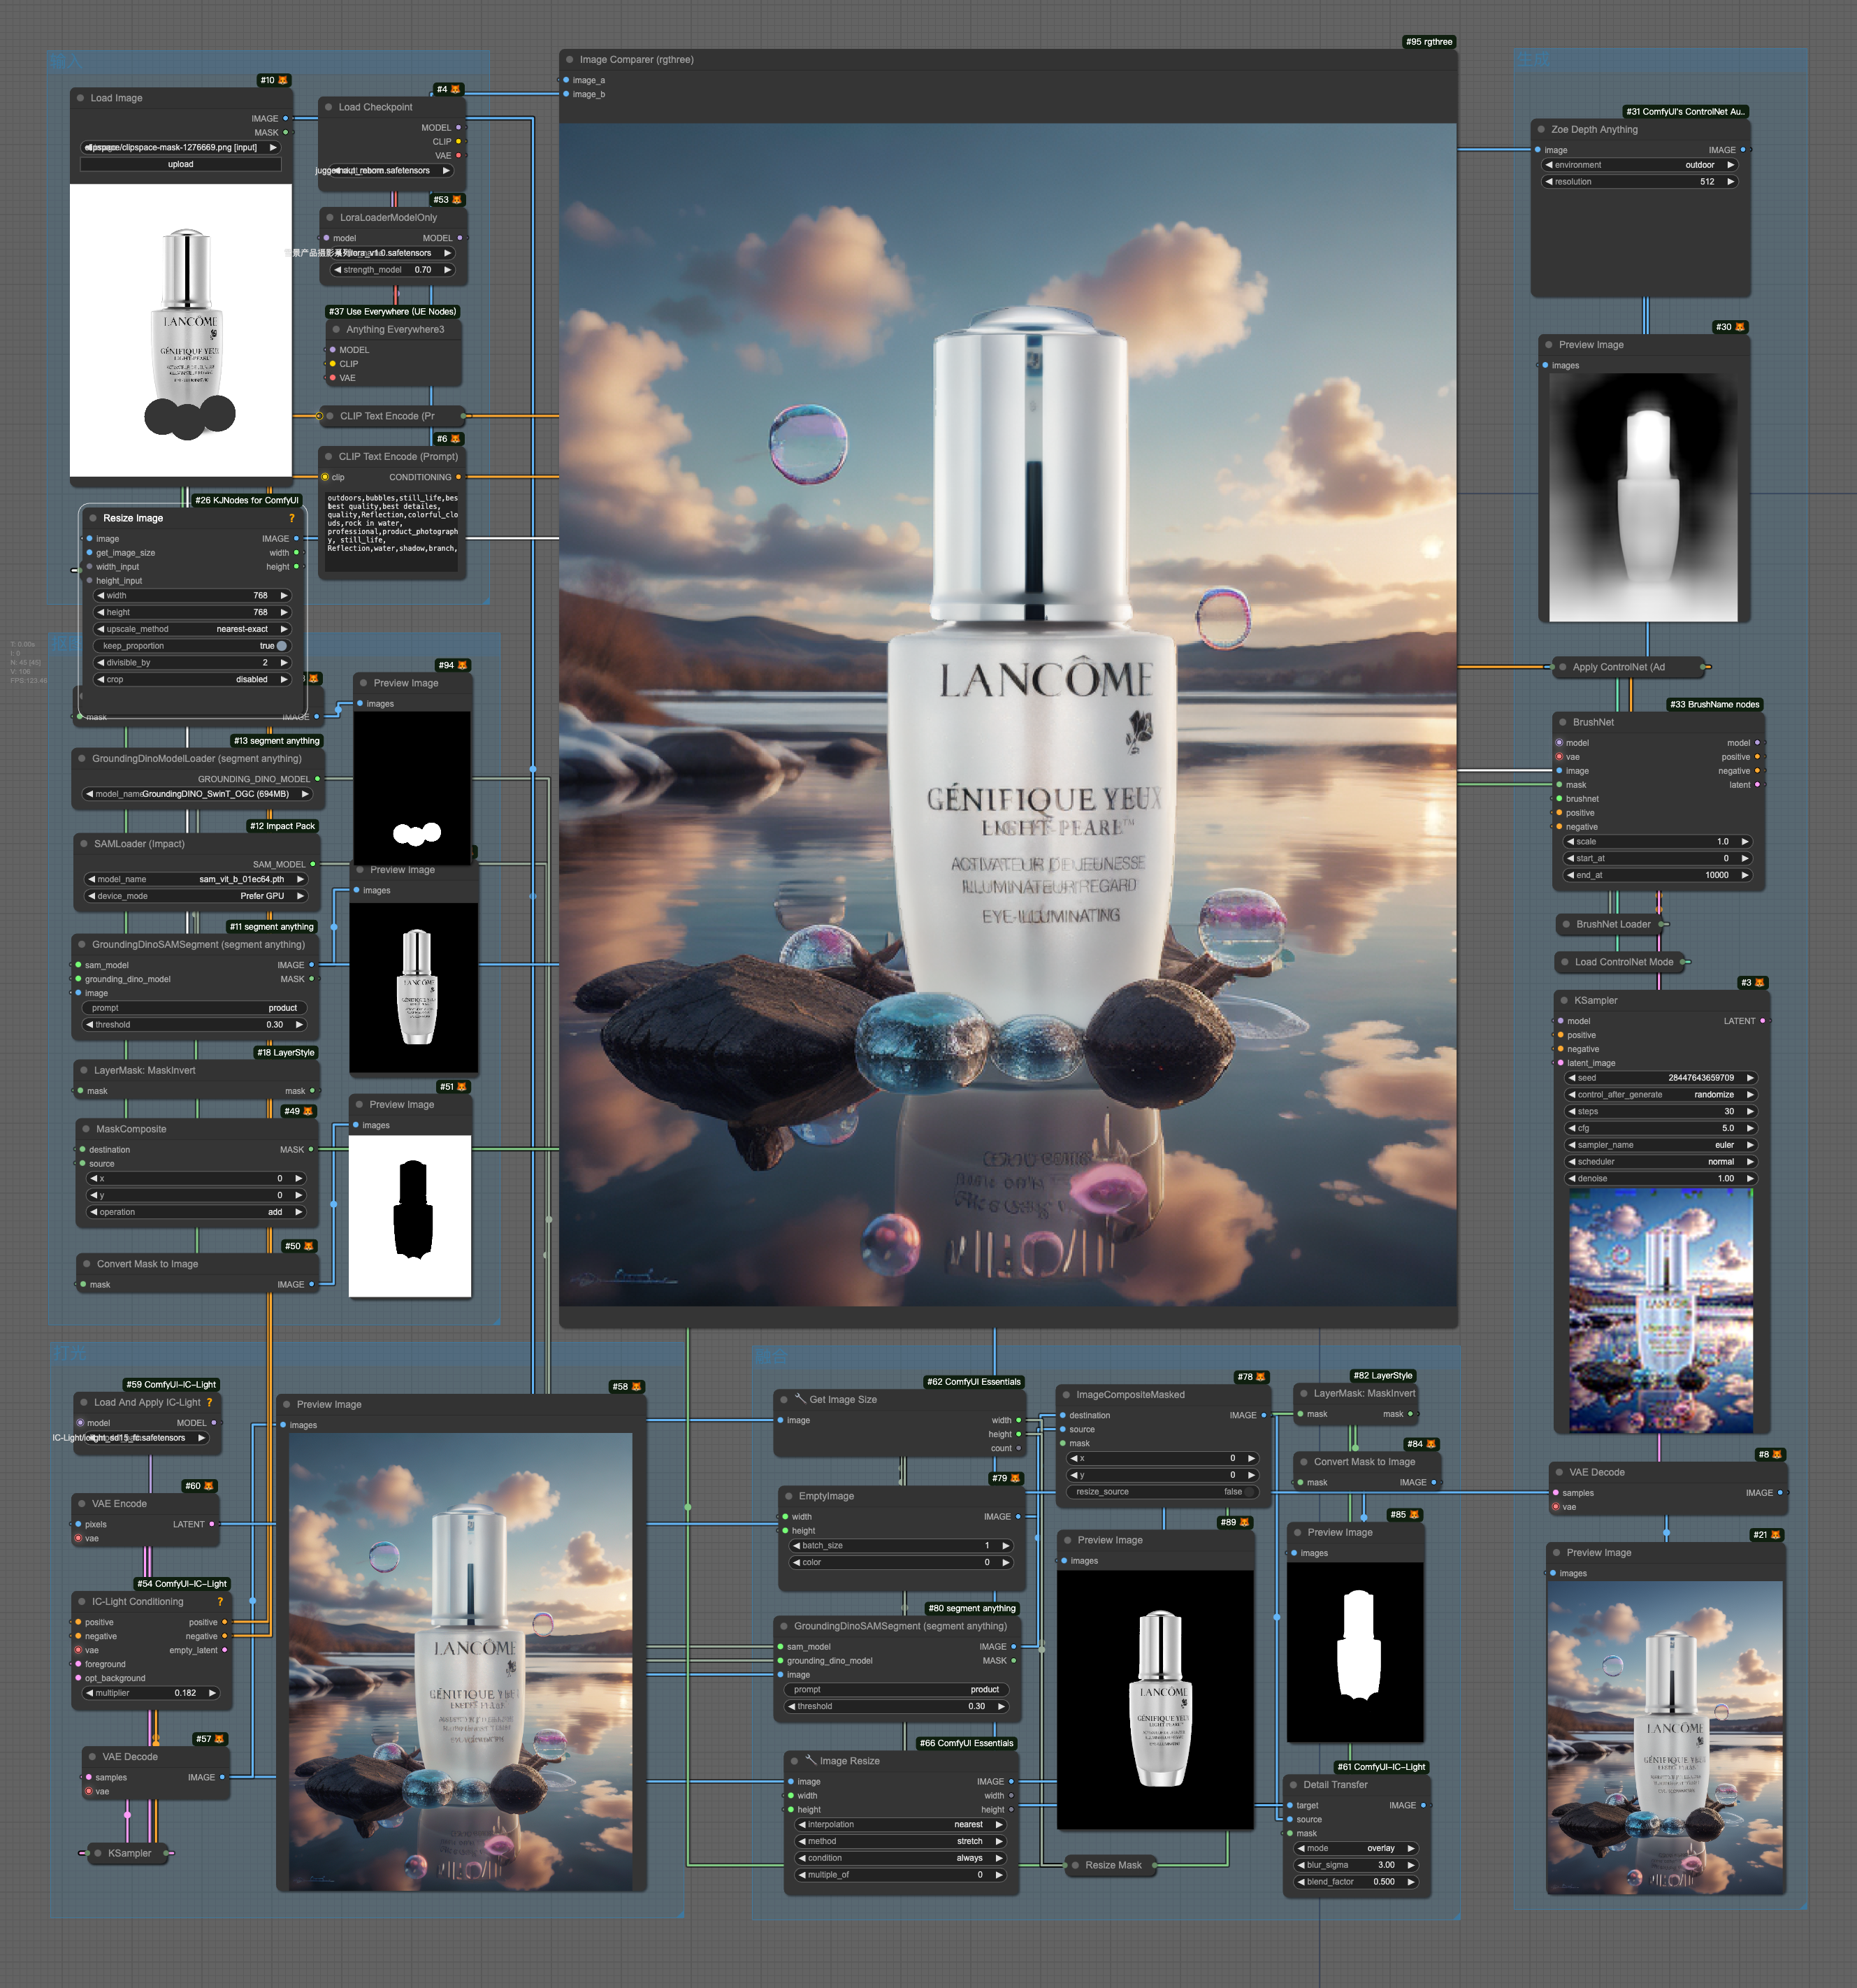This screenshot has width=1857, height=1988.
Task: Open MaskComposite operation add dropdown
Action: pos(196,1212)
